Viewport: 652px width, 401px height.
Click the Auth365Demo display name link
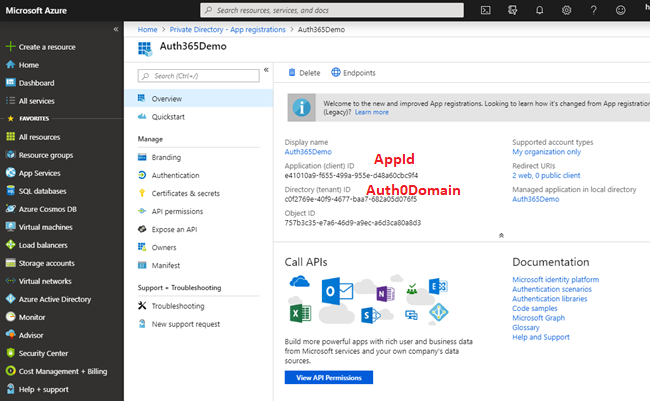[x=308, y=152]
